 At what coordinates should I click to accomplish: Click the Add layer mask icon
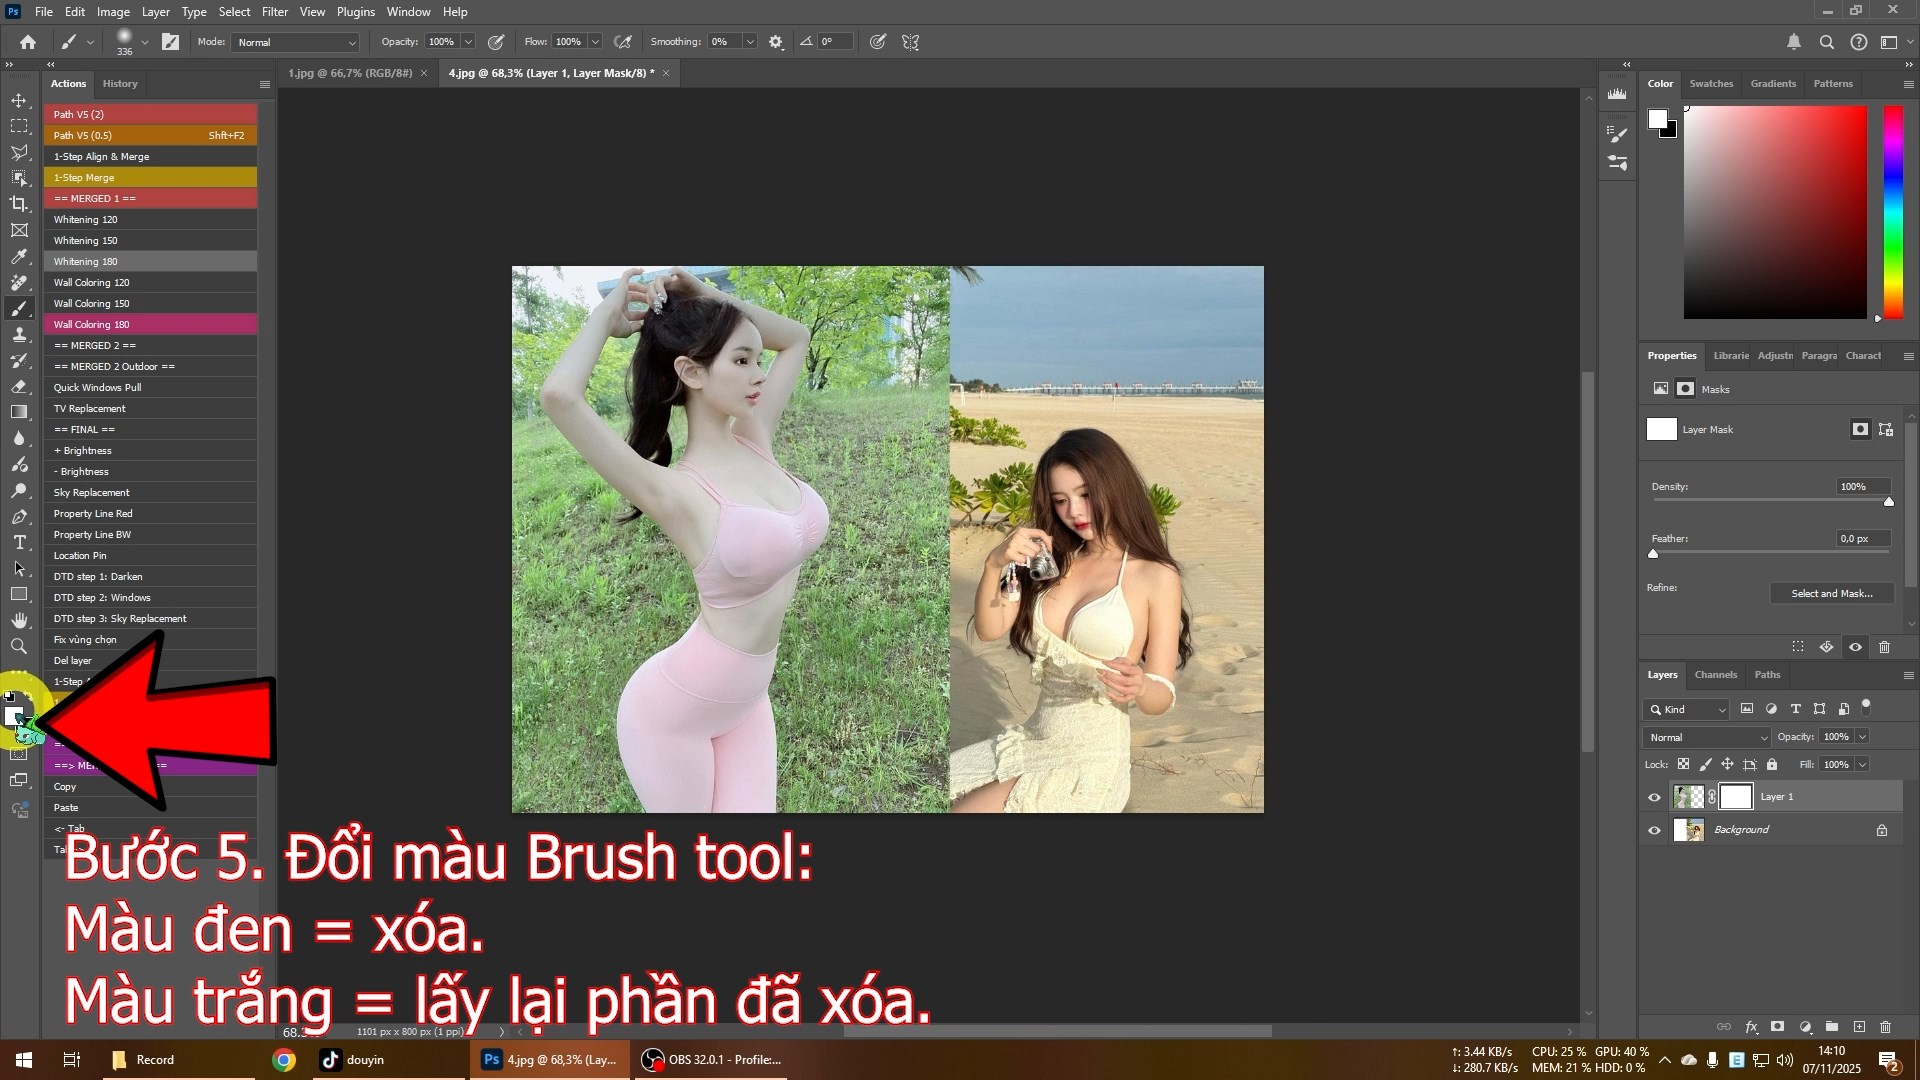tap(1778, 1026)
